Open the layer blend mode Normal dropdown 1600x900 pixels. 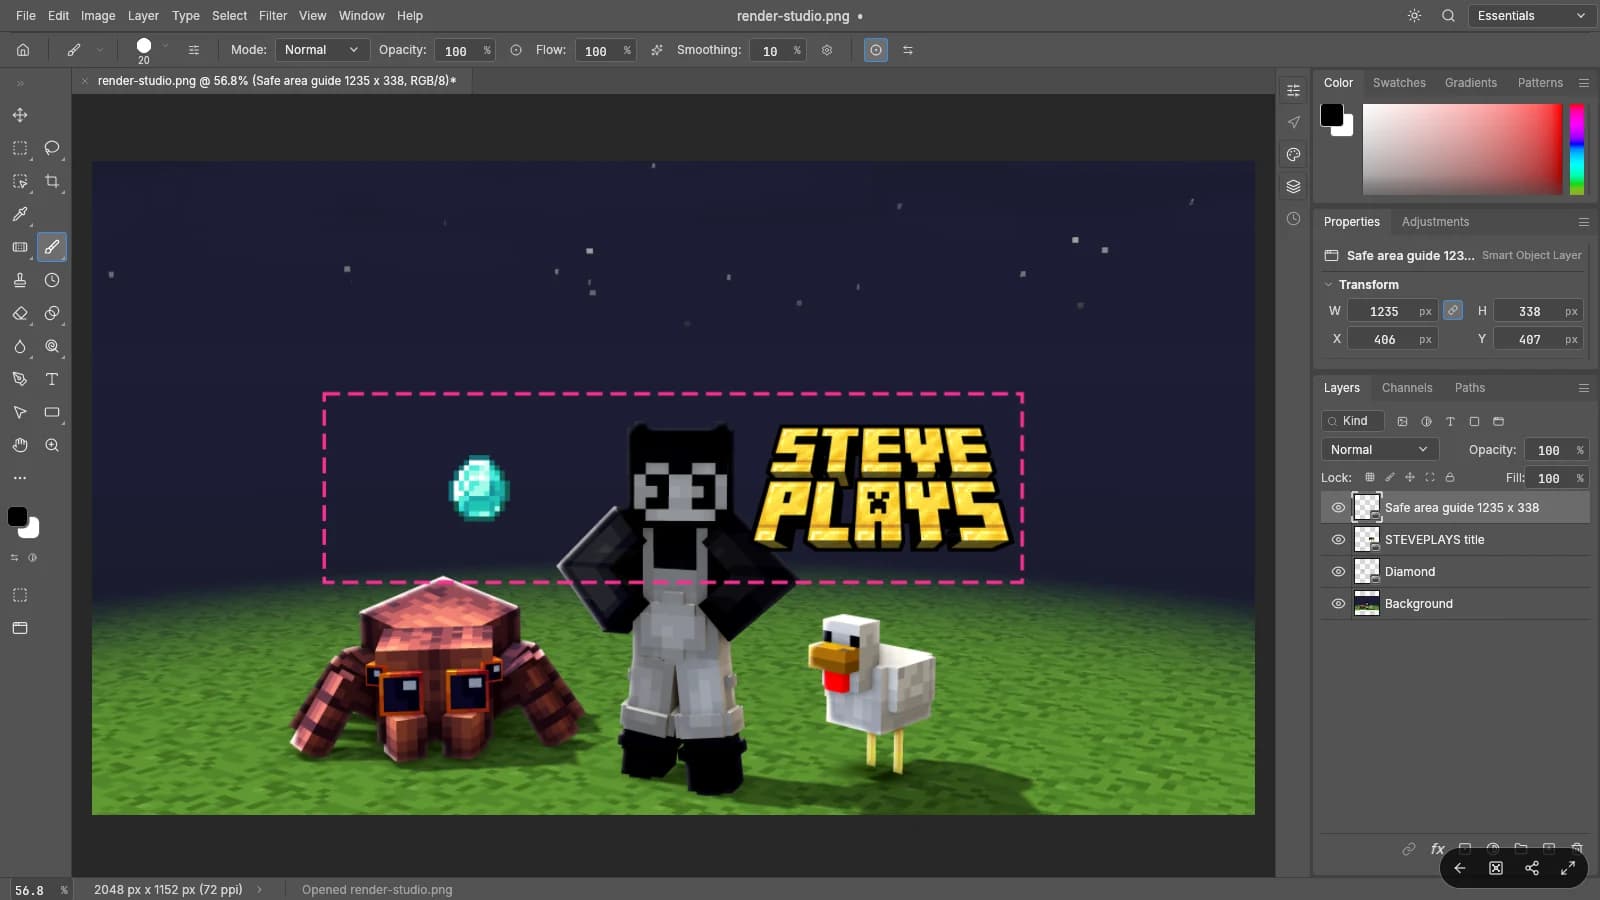click(1379, 450)
